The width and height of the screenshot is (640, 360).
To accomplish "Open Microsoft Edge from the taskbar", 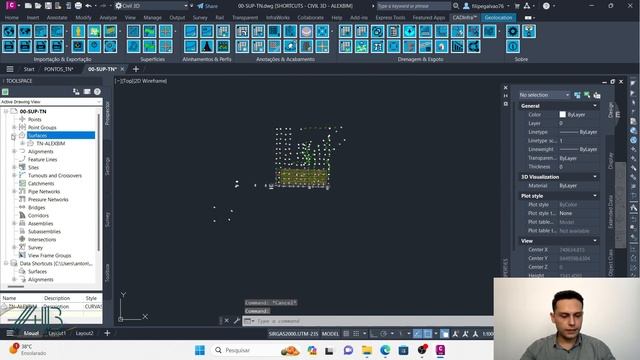I will (385, 350).
